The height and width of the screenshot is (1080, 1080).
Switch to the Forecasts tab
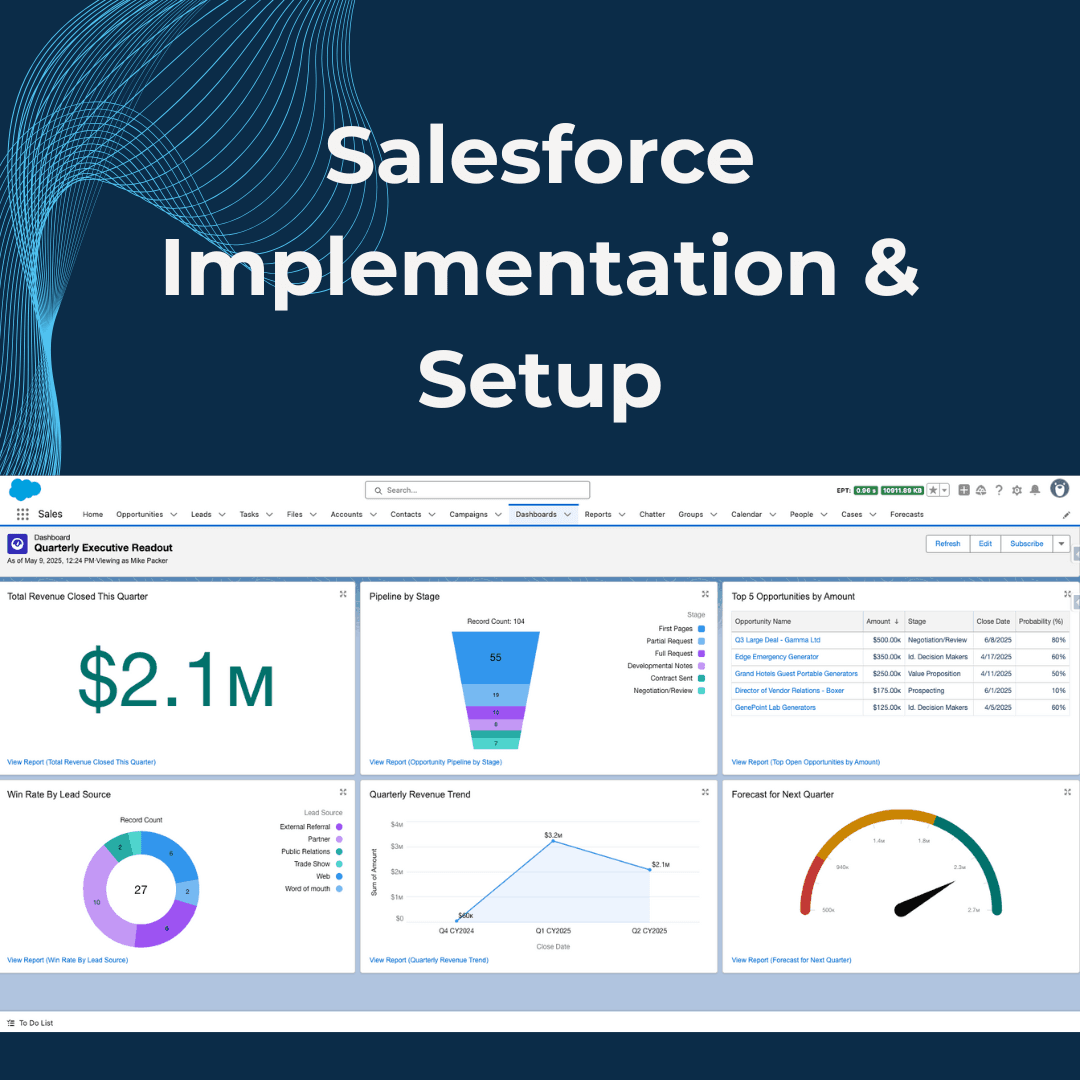pos(906,513)
